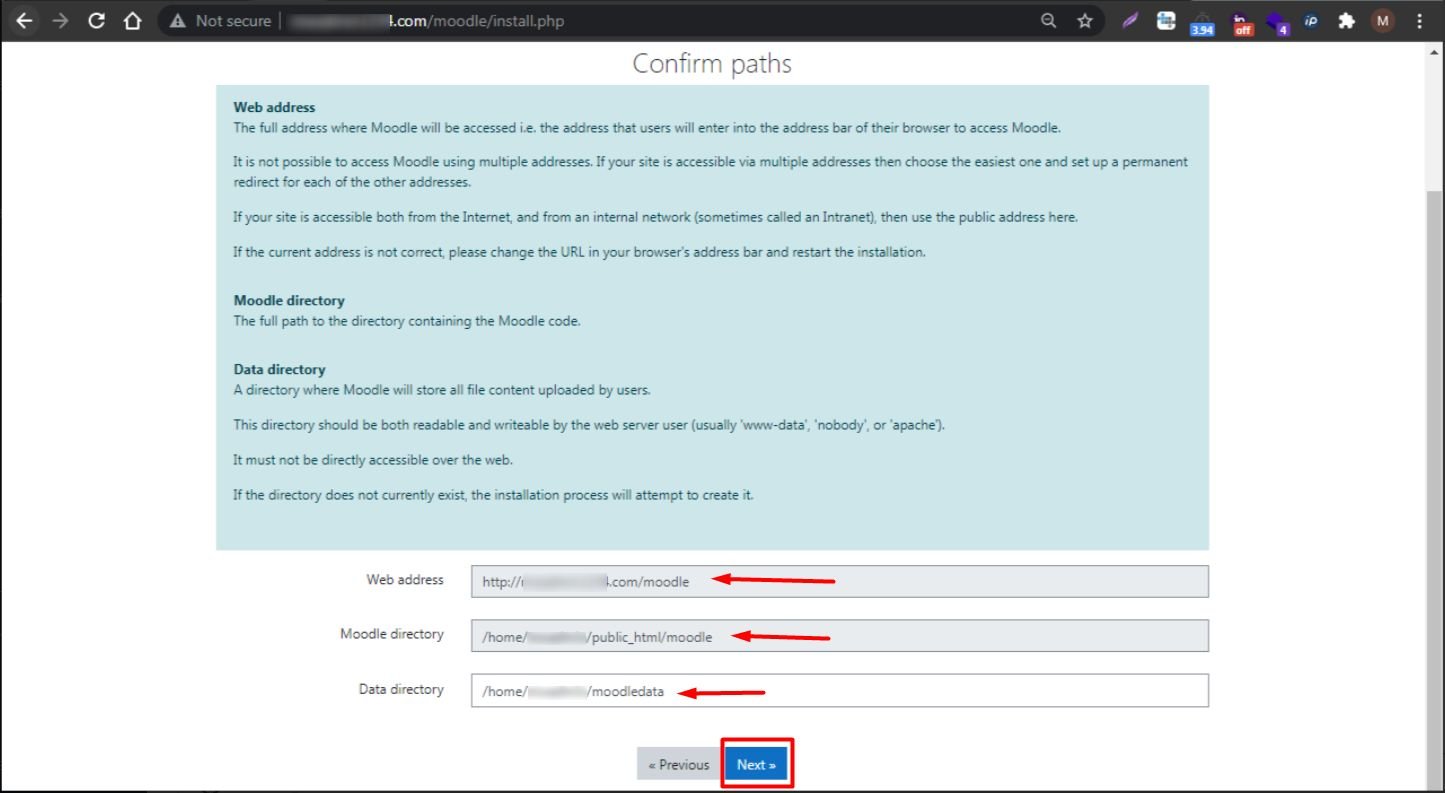The image size is (1445, 793).
Task: Click the Next » button
Action: [x=756, y=765]
